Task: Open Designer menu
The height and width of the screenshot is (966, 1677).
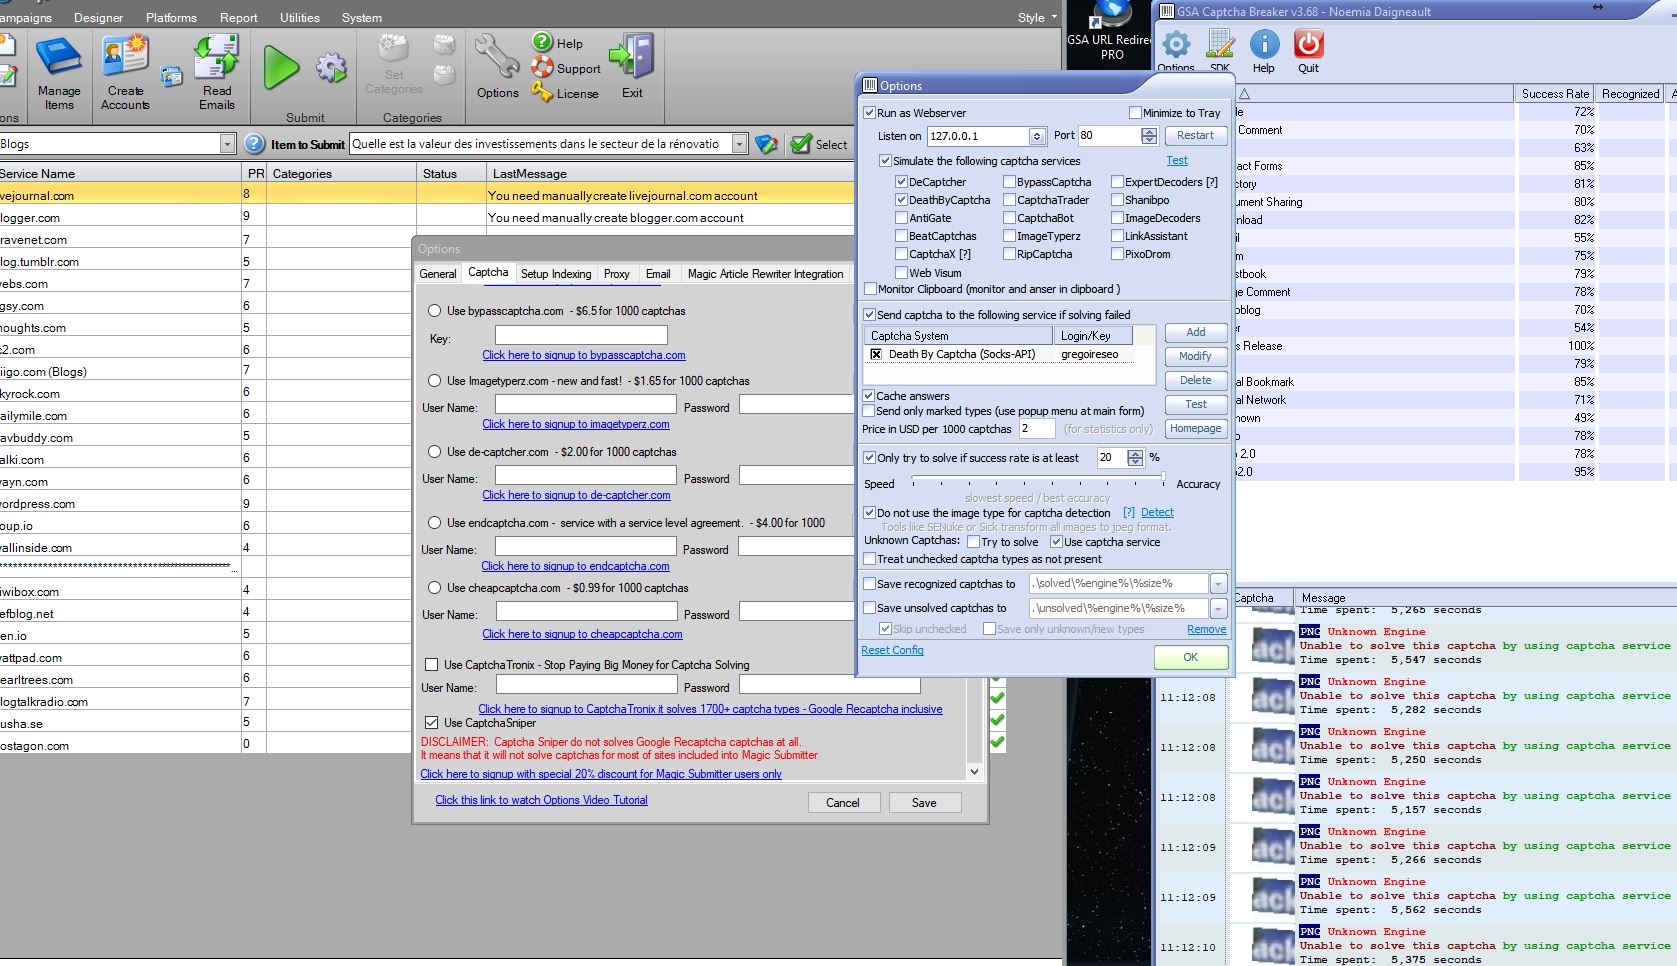Action: pyautogui.click(x=98, y=17)
